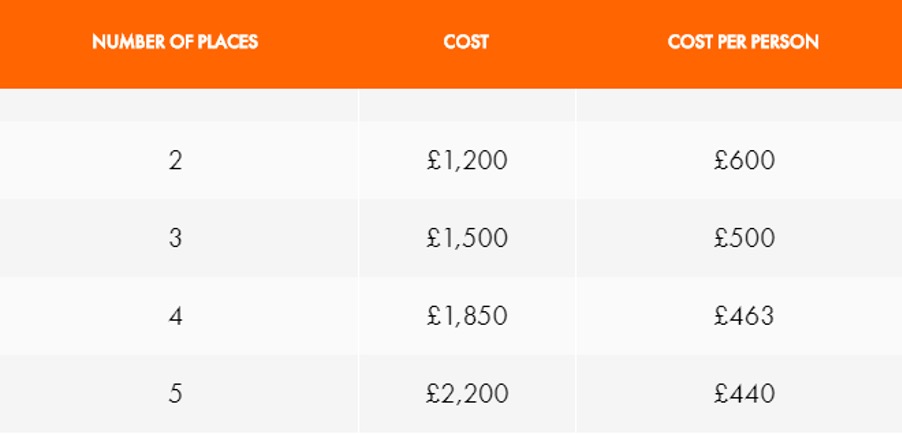The image size is (902, 434).
Task: Click the £1,500 cost value
Action: coord(467,238)
